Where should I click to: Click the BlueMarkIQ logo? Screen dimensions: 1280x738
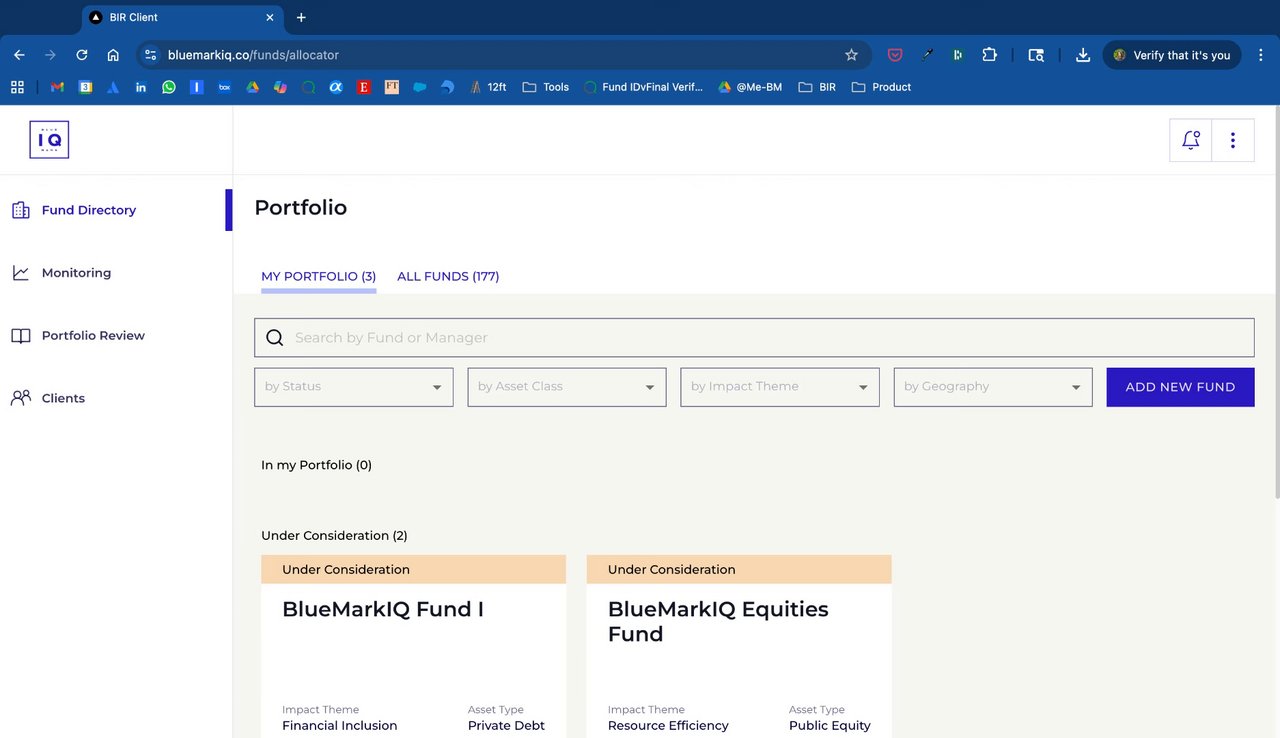(x=49, y=140)
